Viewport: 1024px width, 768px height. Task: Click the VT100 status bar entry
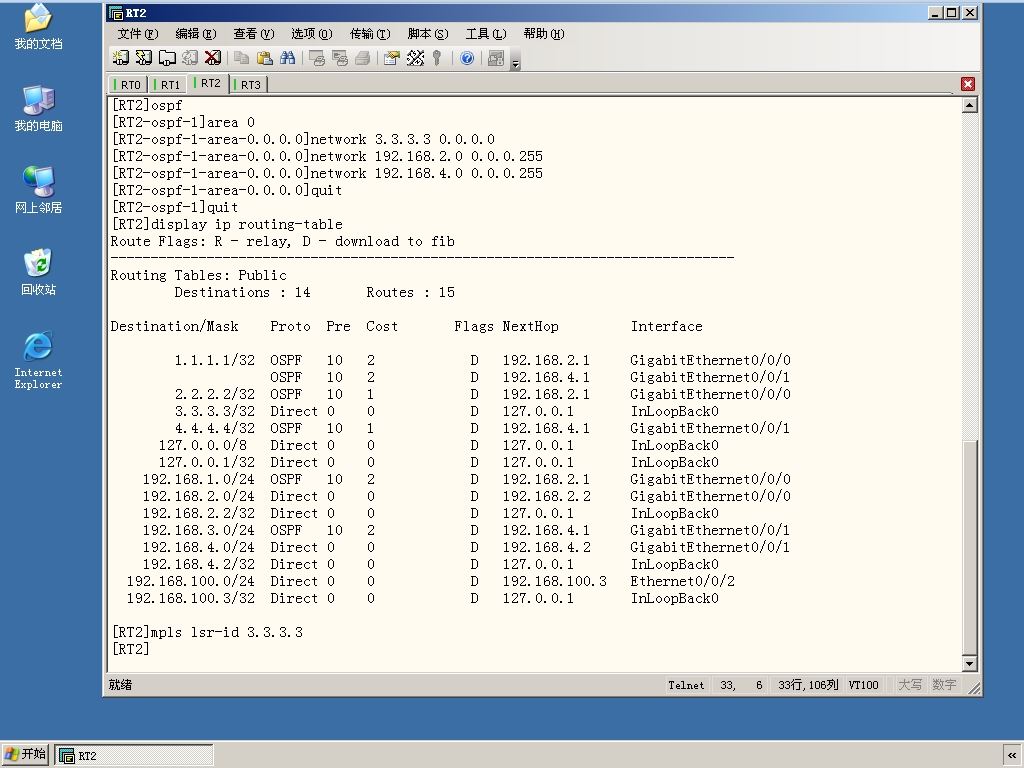[863, 684]
